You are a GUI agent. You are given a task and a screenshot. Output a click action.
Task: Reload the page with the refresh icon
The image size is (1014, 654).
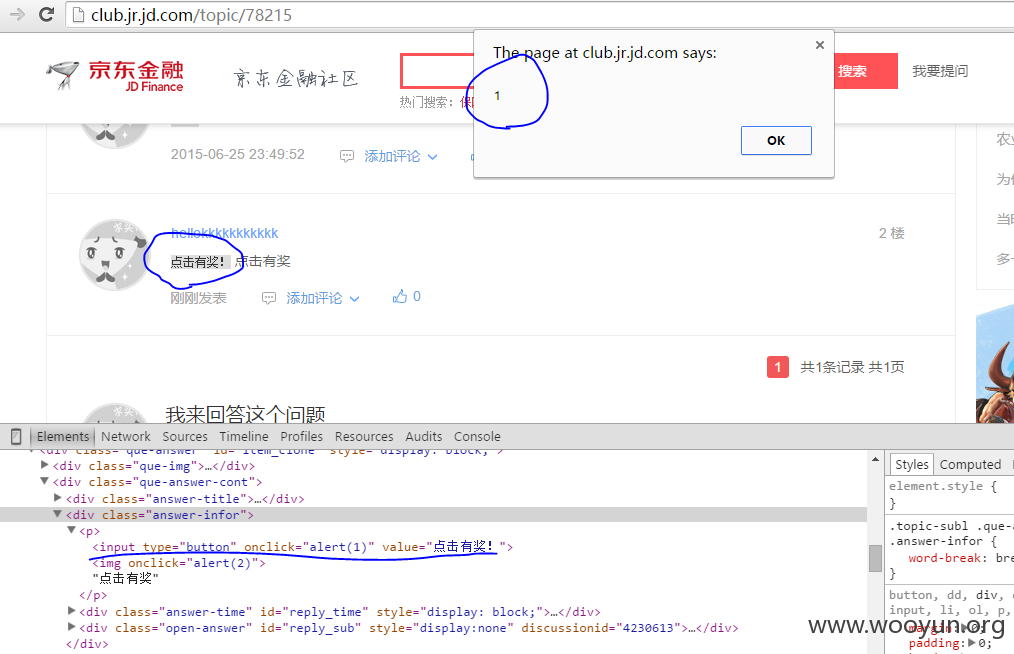pos(46,14)
